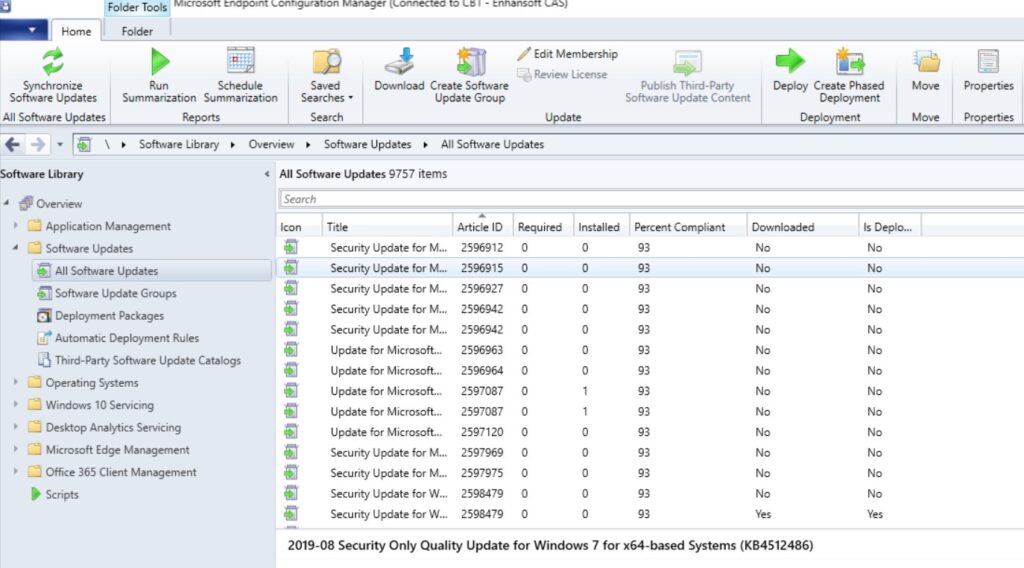Run Summarization from the ribbon
Image resolution: width=1024 pixels, height=568 pixels.
click(x=159, y=63)
